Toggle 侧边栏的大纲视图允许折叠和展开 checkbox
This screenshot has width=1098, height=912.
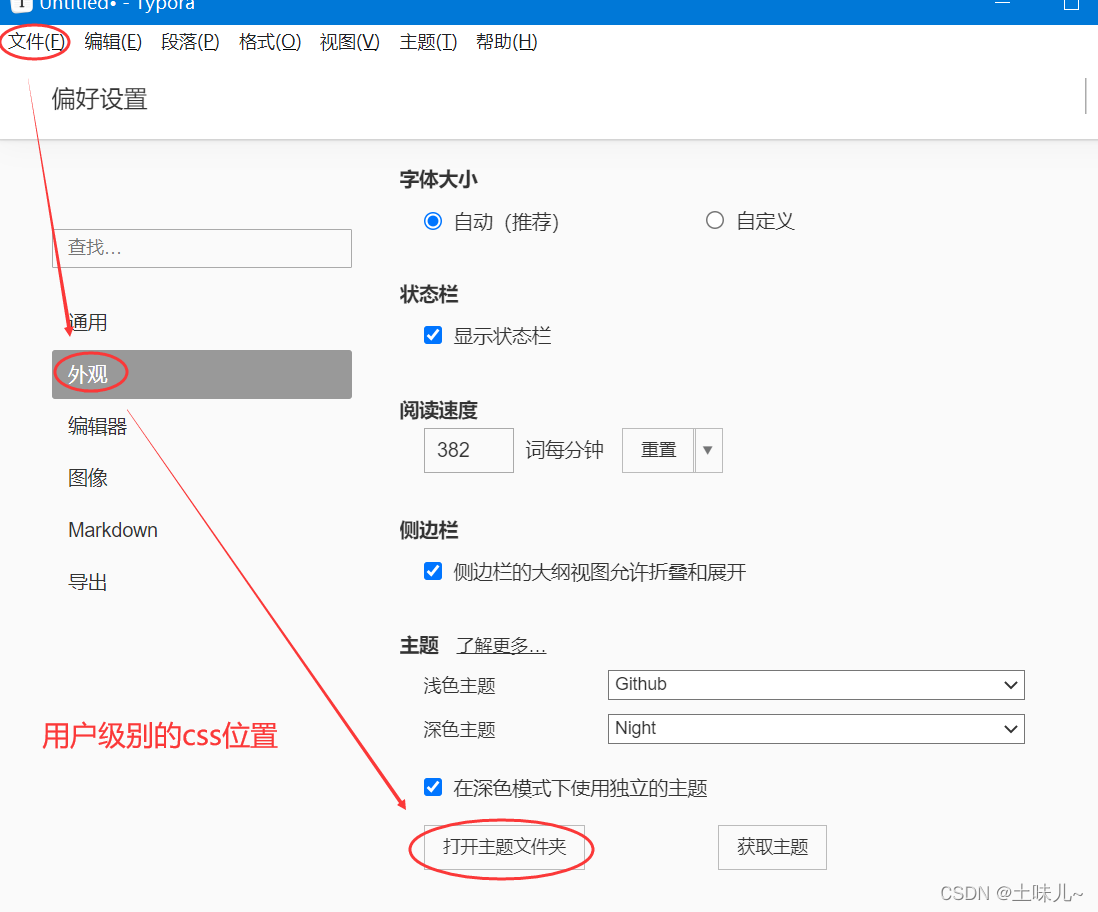click(x=433, y=571)
